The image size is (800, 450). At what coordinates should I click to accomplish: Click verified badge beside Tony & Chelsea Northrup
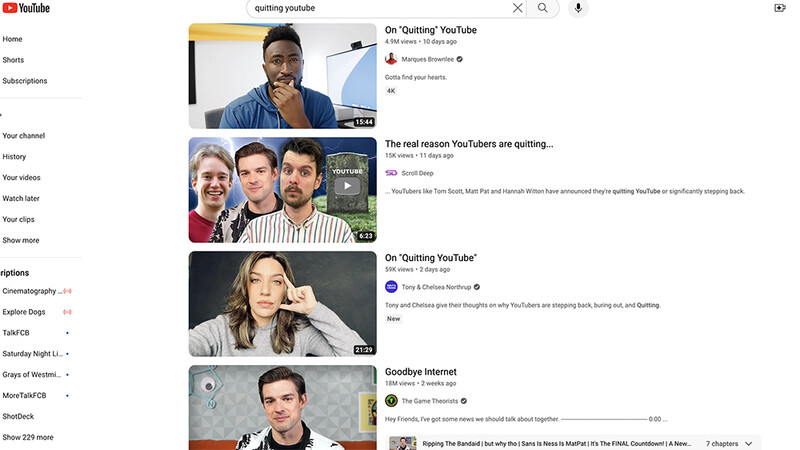(x=477, y=287)
